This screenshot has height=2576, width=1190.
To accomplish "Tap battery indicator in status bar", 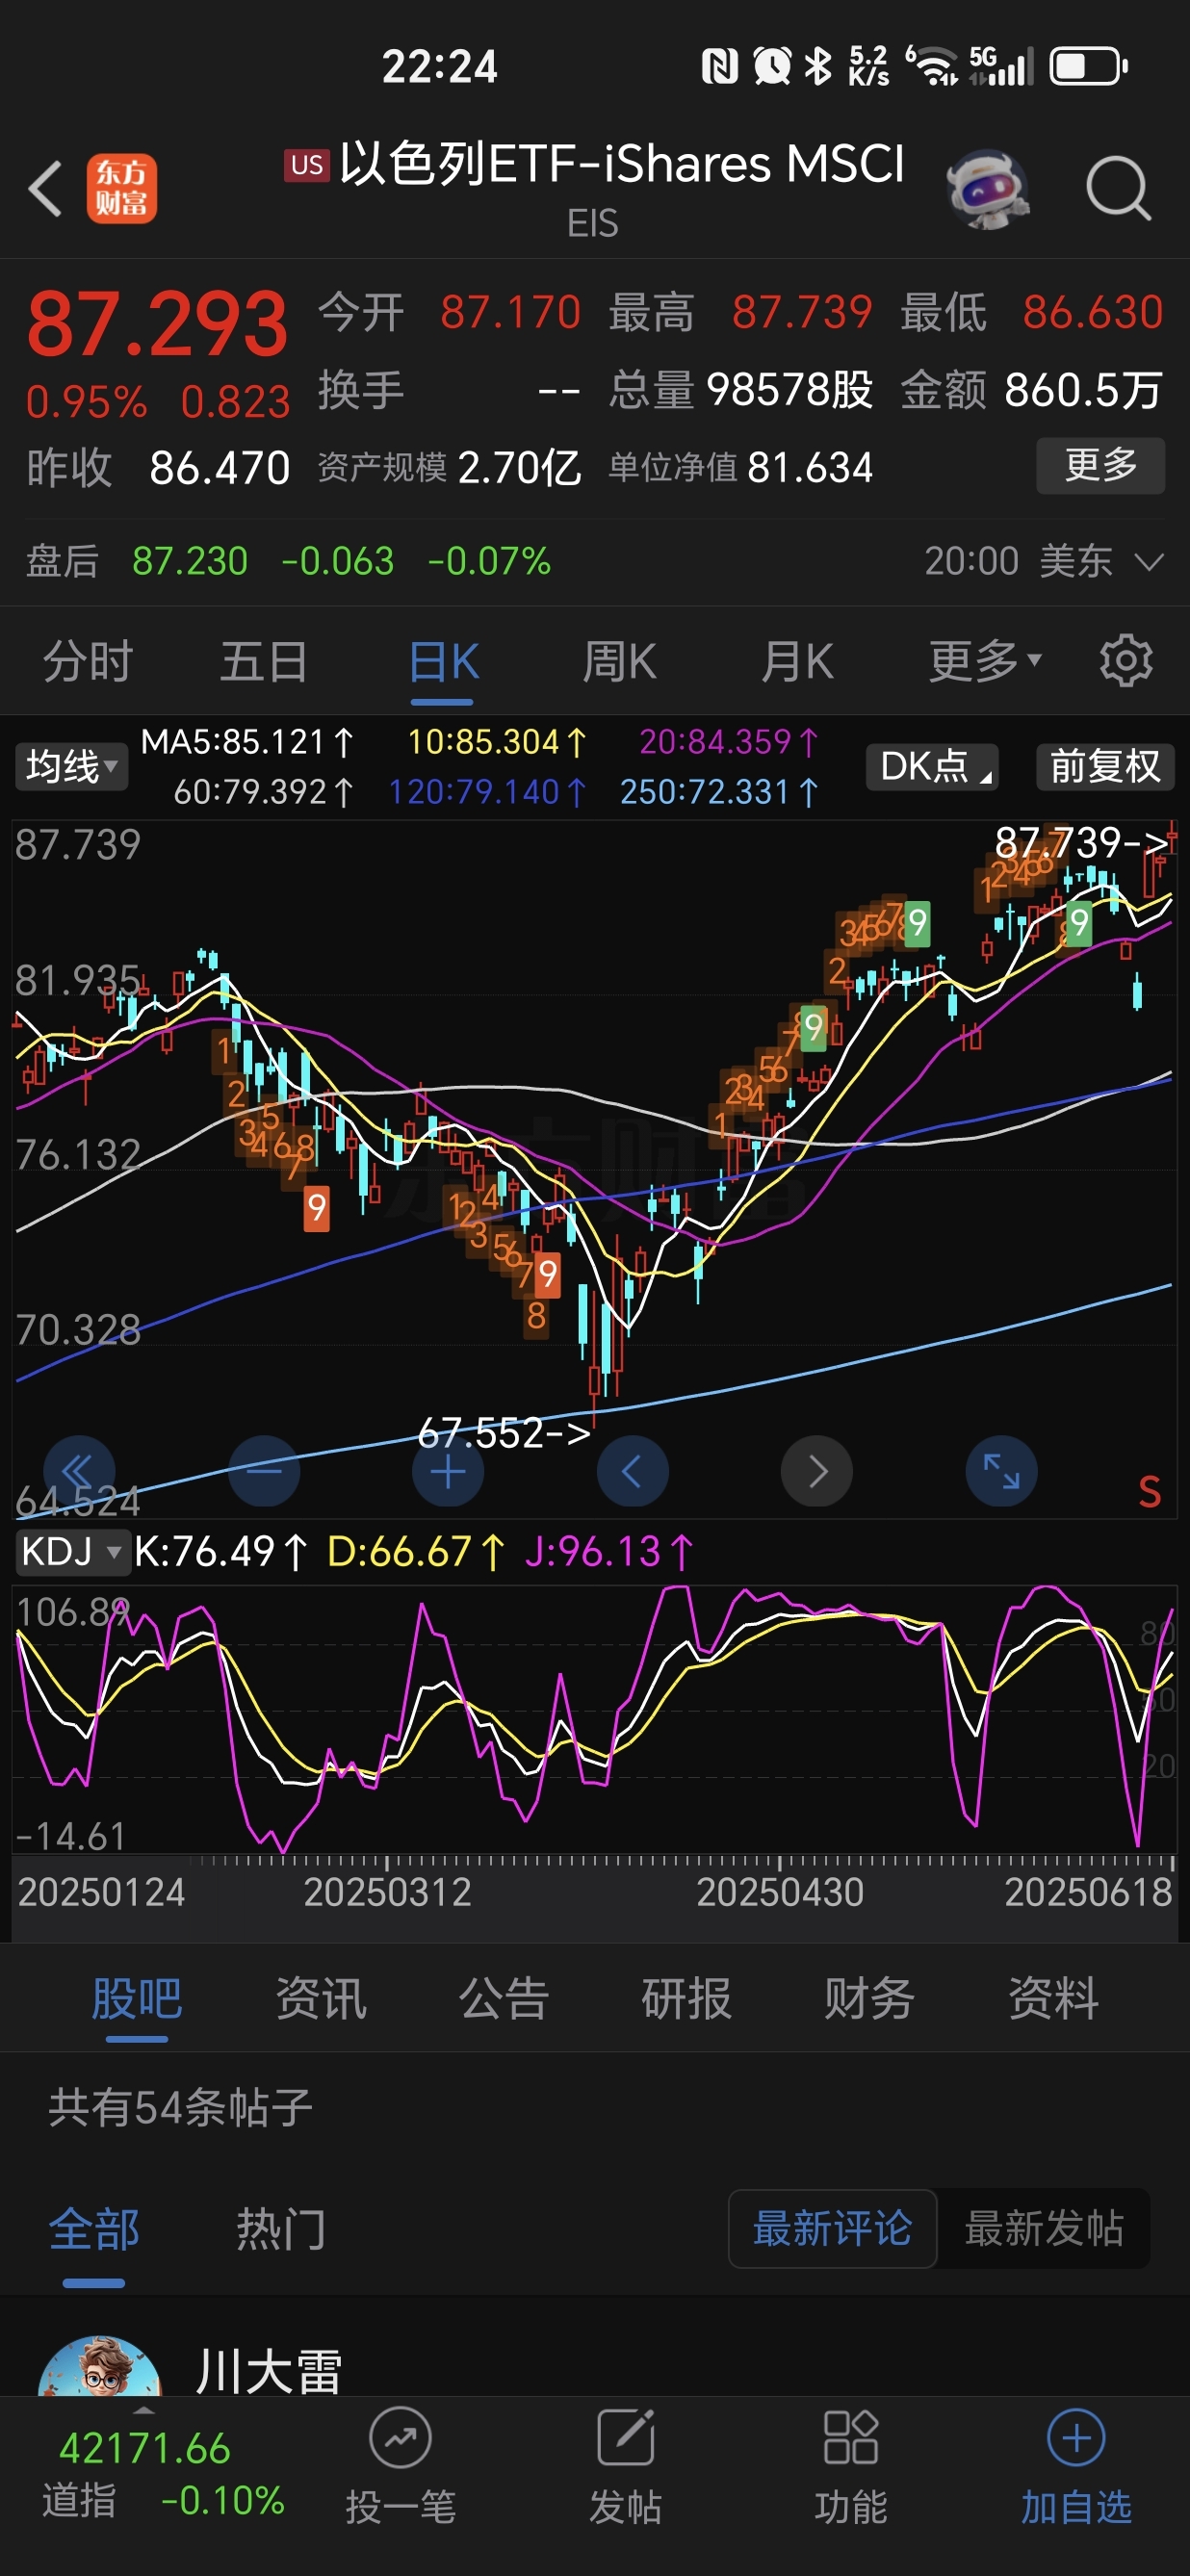I will [x=1088, y=67].
